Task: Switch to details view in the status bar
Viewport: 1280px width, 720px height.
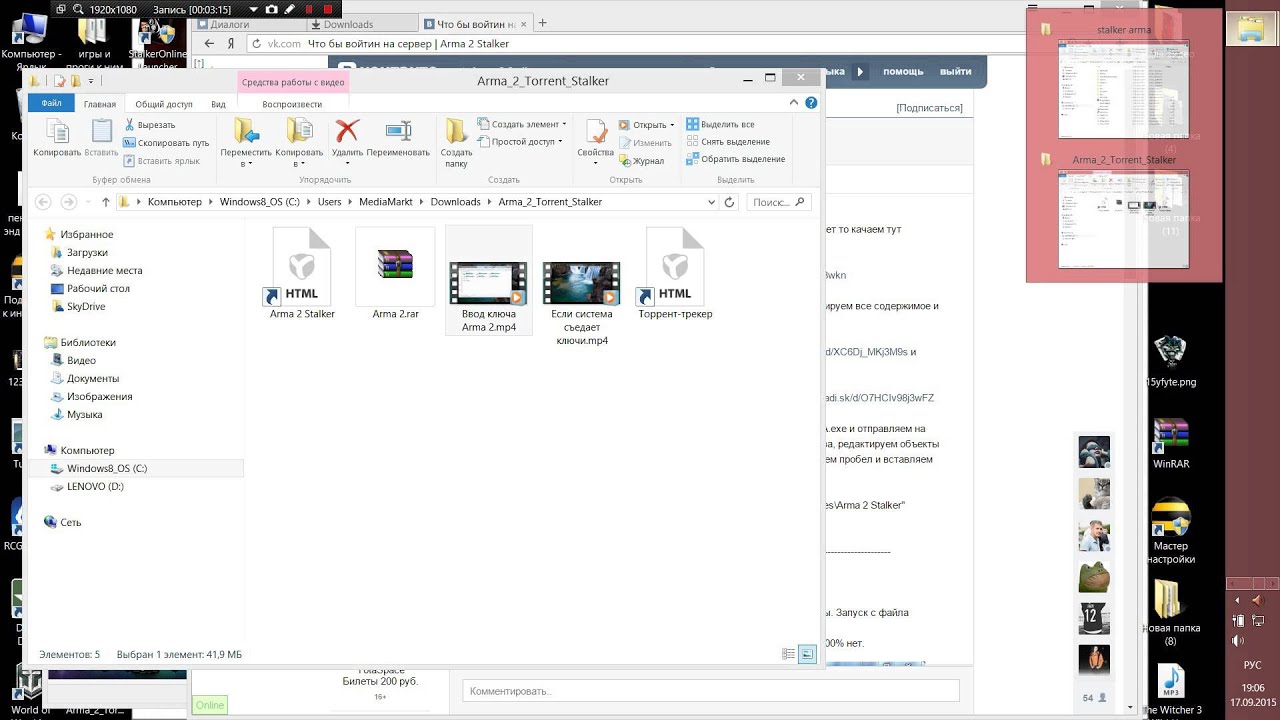Action: pos(788,654)
